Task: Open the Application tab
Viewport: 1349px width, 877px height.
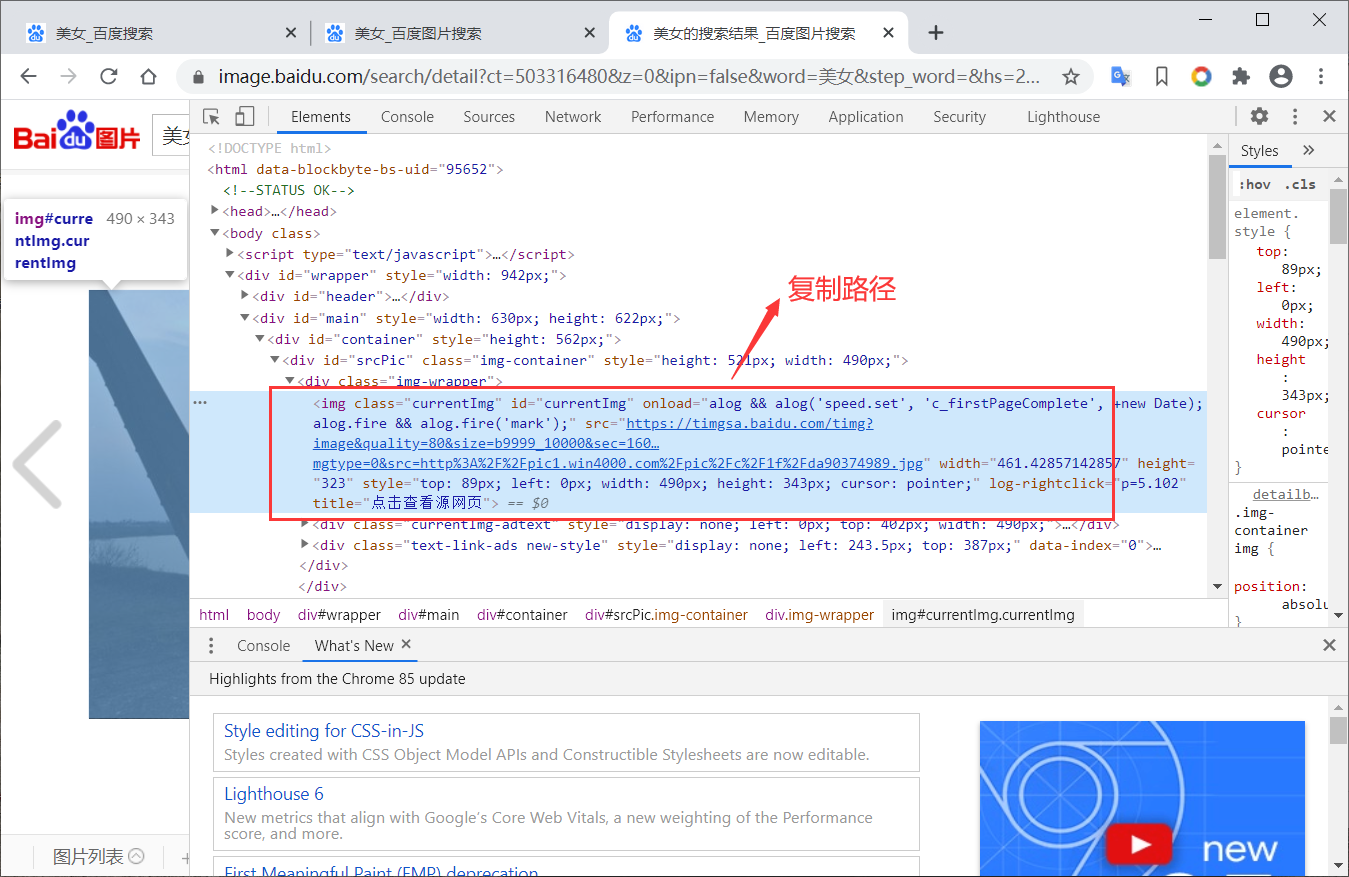Action: pyautogui.click(x=866, y=116)
